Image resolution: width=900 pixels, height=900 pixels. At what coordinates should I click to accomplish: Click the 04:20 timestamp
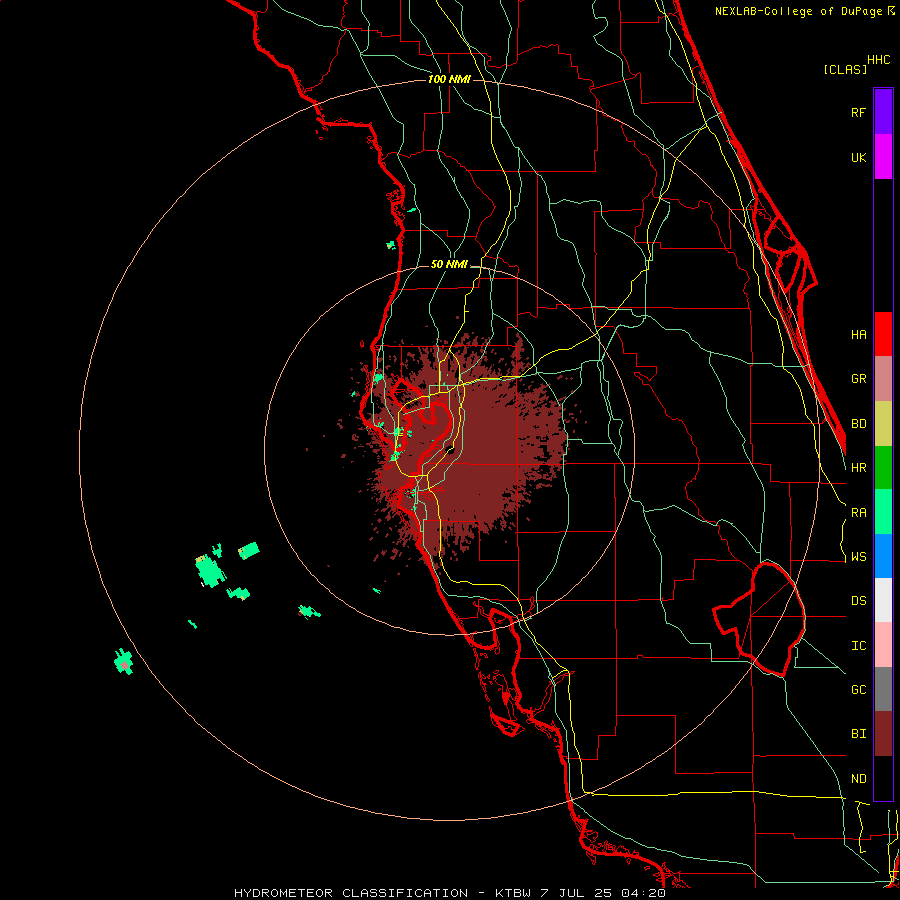[643, 893]
